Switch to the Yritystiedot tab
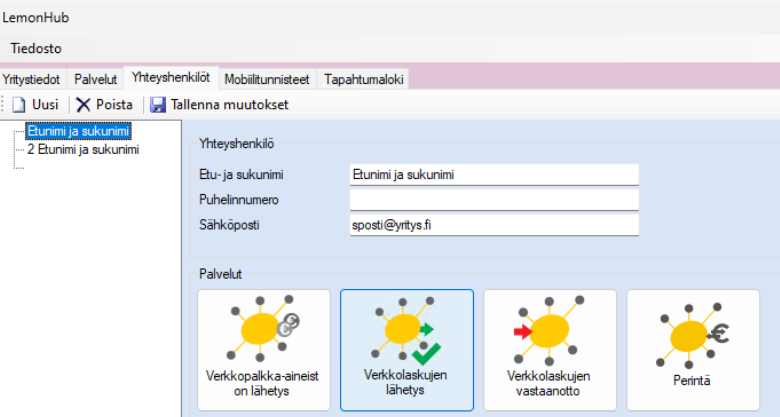780x417 pixels. pyautogui.click(x=31, y=79)
